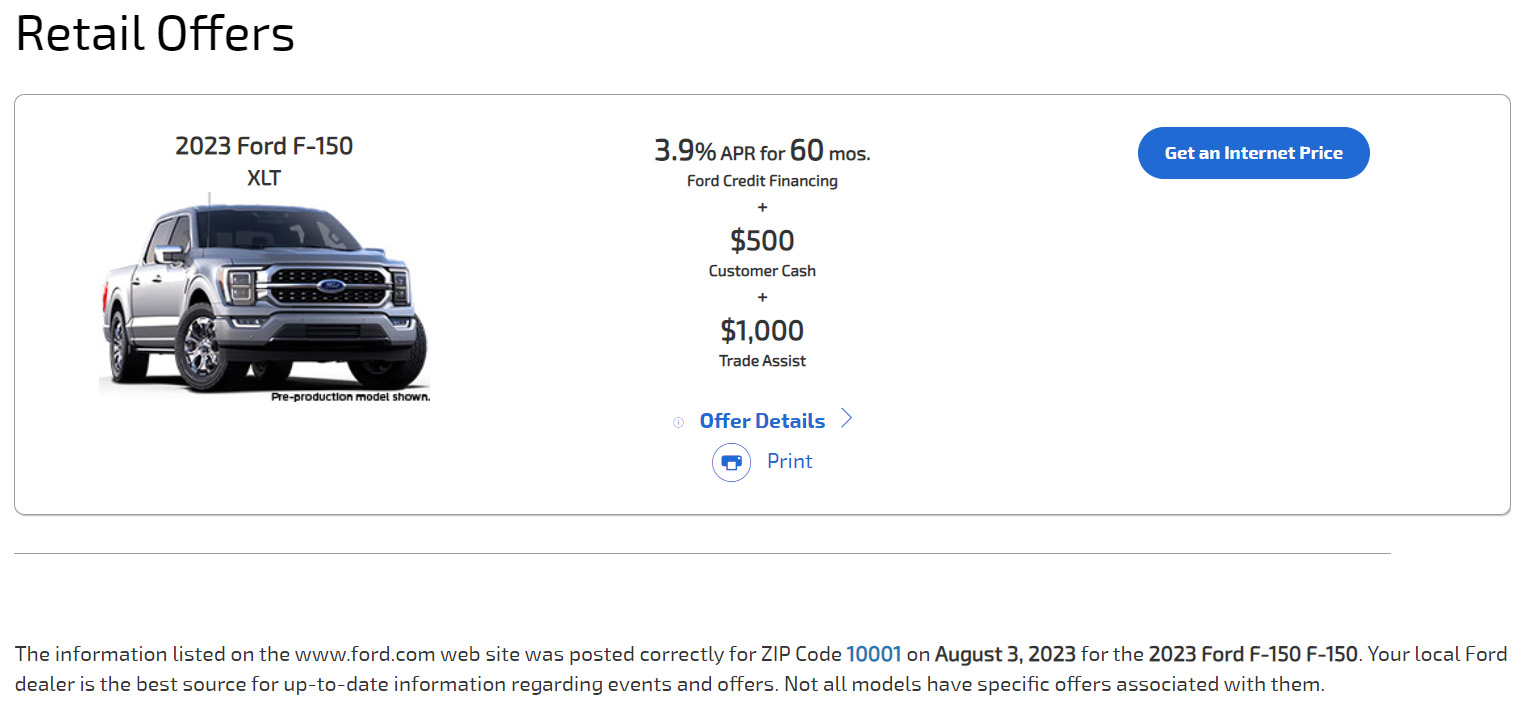Click the Ford Credit Financing label
The image size is (1531, 705).
[x=762, y=181]
